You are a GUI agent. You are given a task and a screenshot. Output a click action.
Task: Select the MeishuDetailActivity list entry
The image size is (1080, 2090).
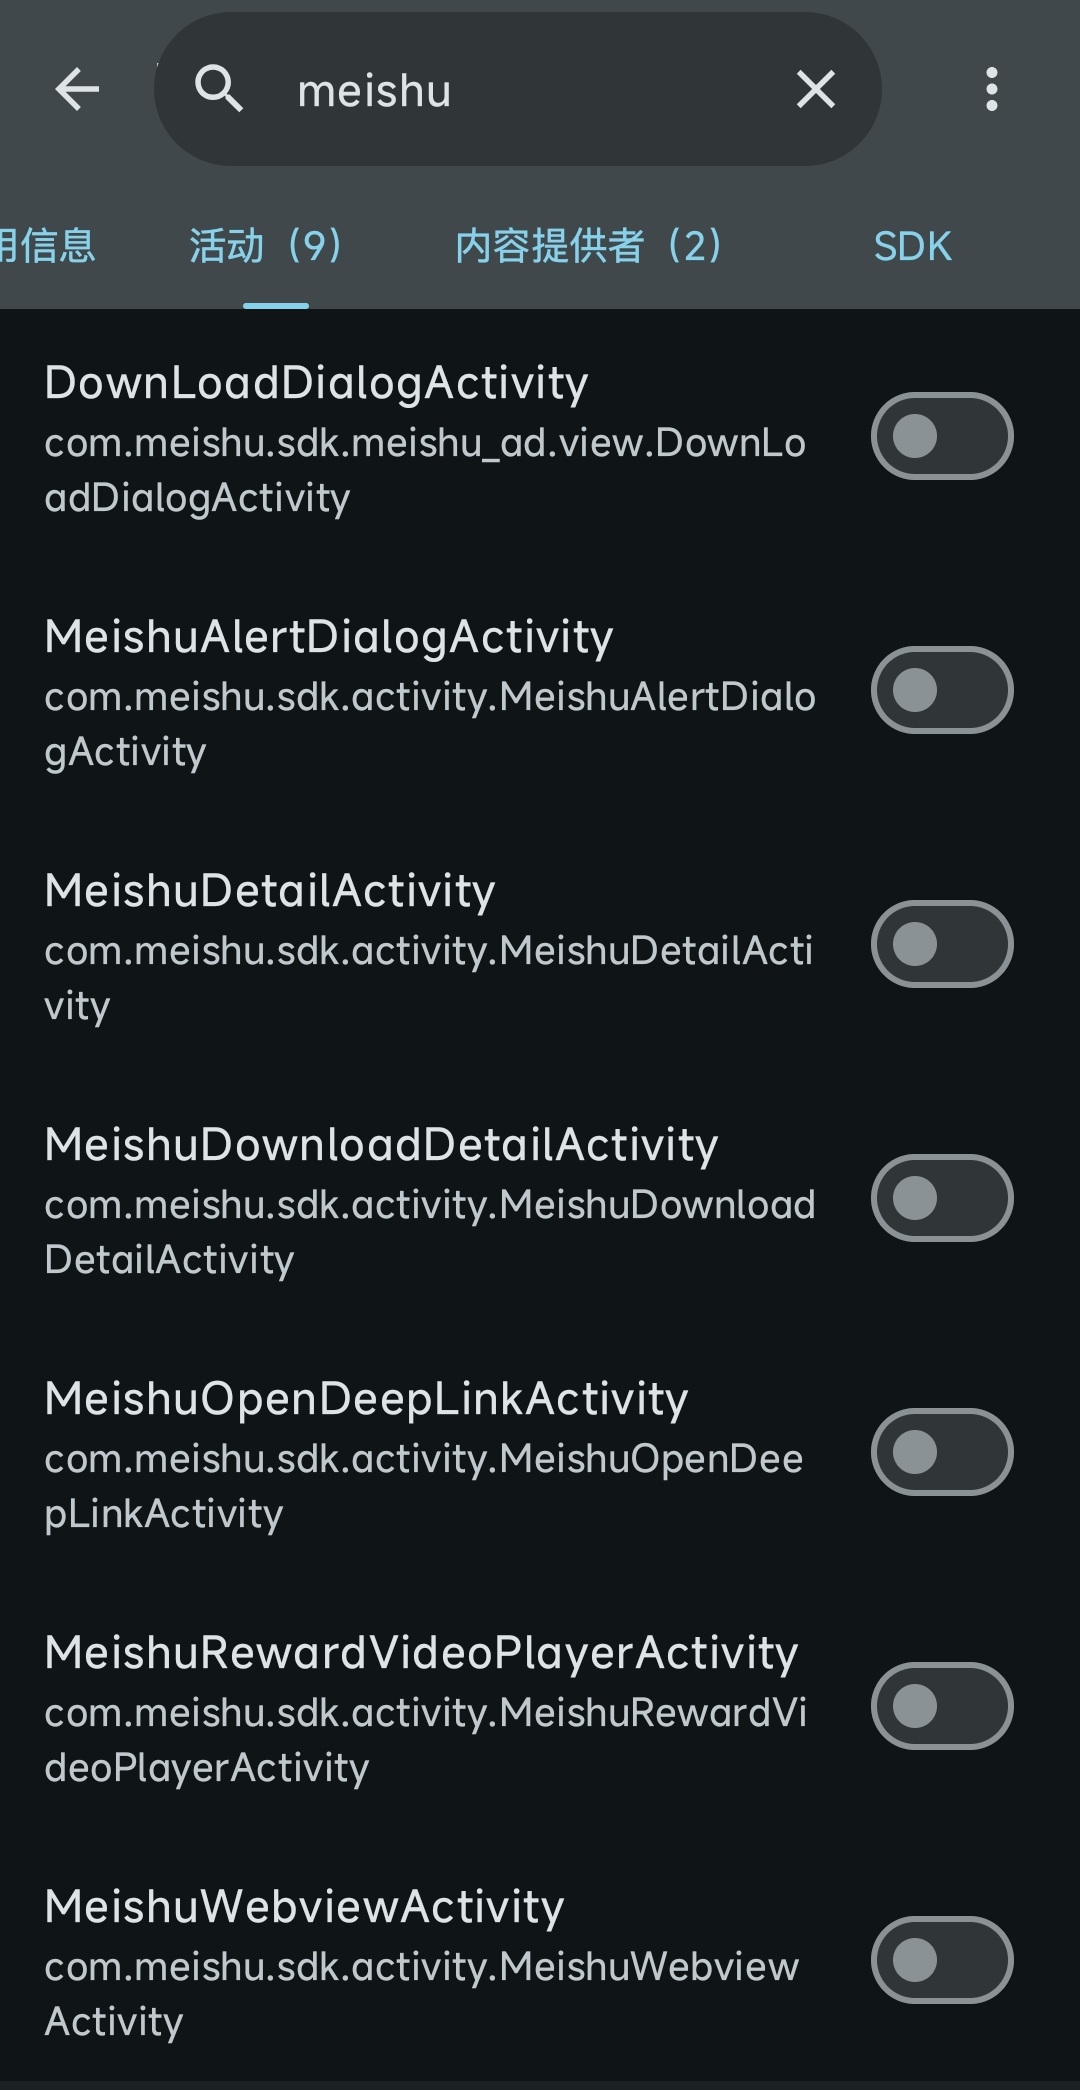540,945
